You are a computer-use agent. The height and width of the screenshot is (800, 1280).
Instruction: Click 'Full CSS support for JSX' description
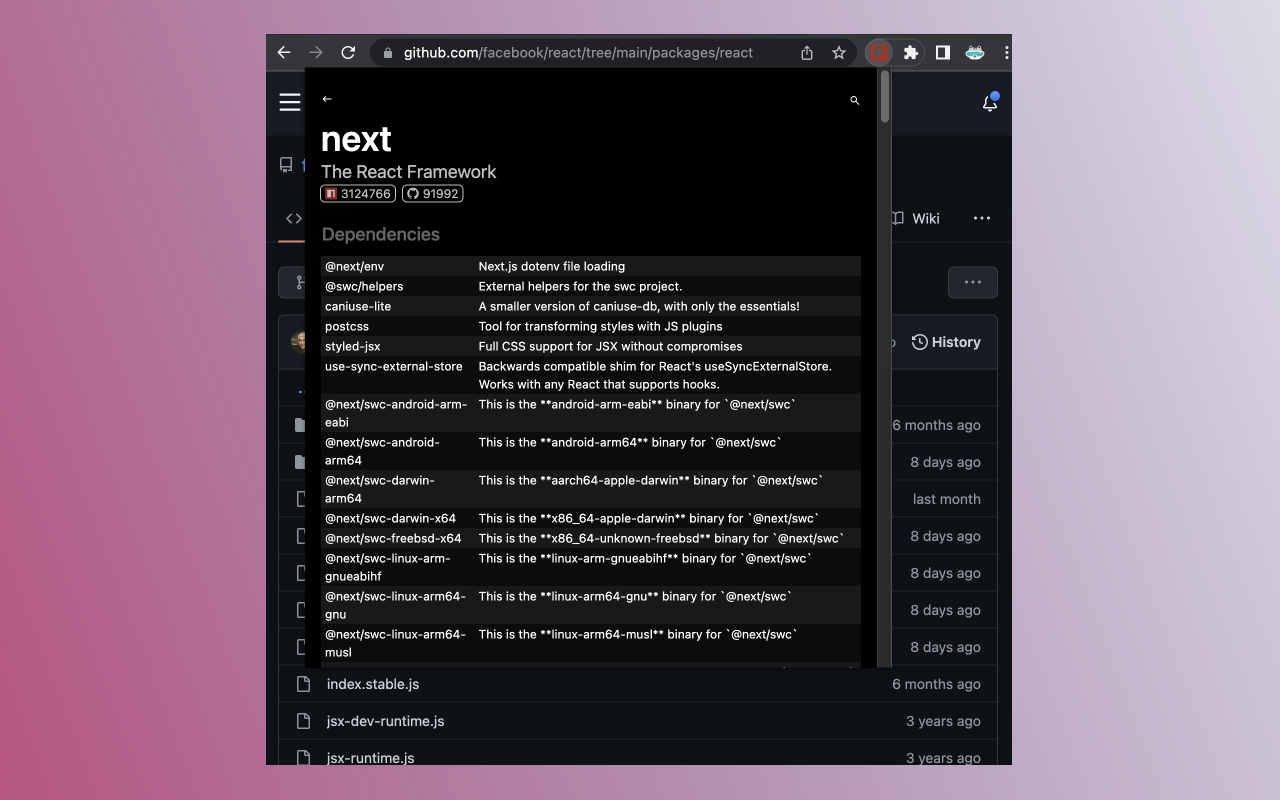pyautogui.click(x=611, y=346)
